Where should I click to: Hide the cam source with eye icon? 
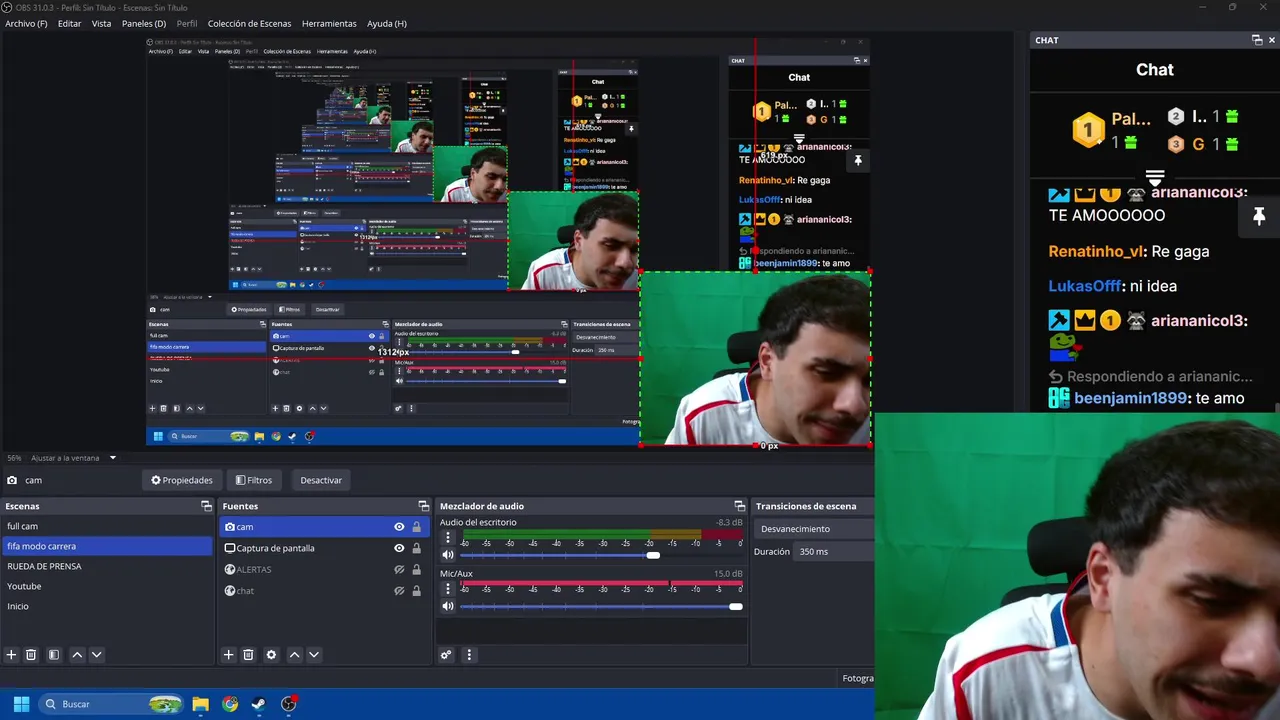(399, 527)
